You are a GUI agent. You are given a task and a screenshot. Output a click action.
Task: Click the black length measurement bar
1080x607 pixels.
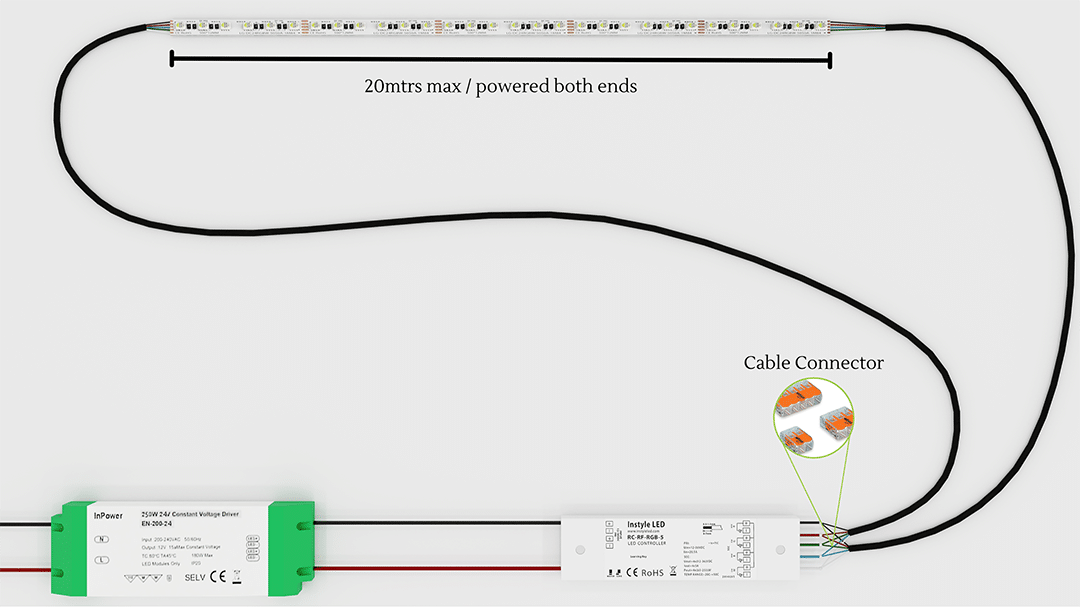point(500,61)
